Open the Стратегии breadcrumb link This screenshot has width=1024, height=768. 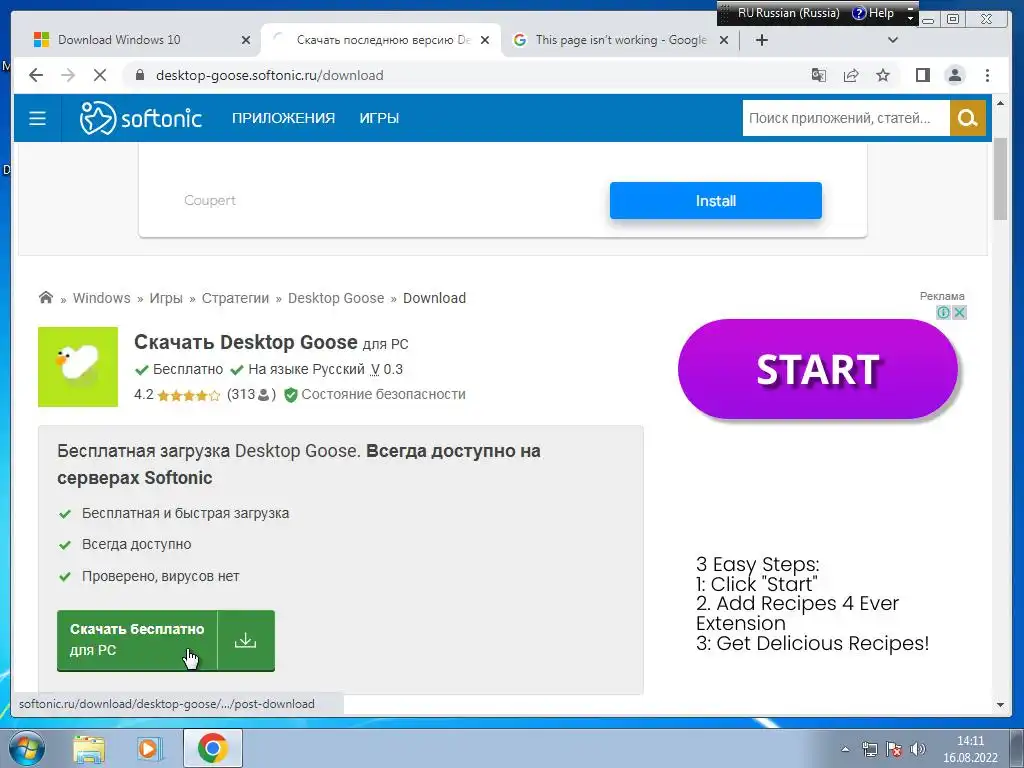click(235, 298)
